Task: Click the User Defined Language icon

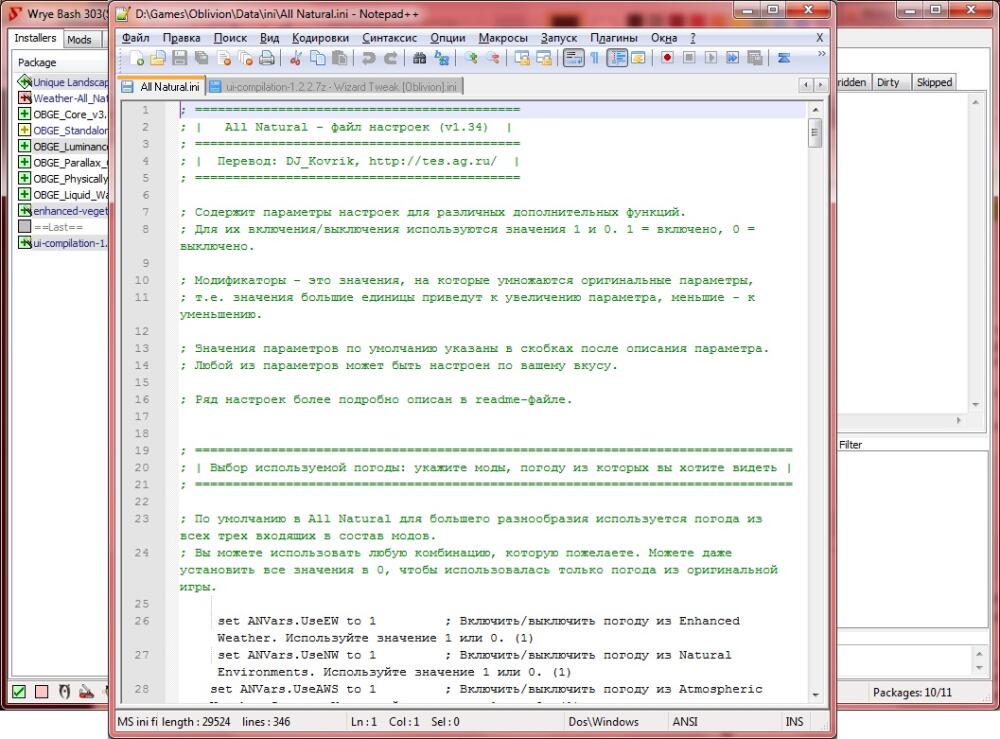Action: [638, 59]
